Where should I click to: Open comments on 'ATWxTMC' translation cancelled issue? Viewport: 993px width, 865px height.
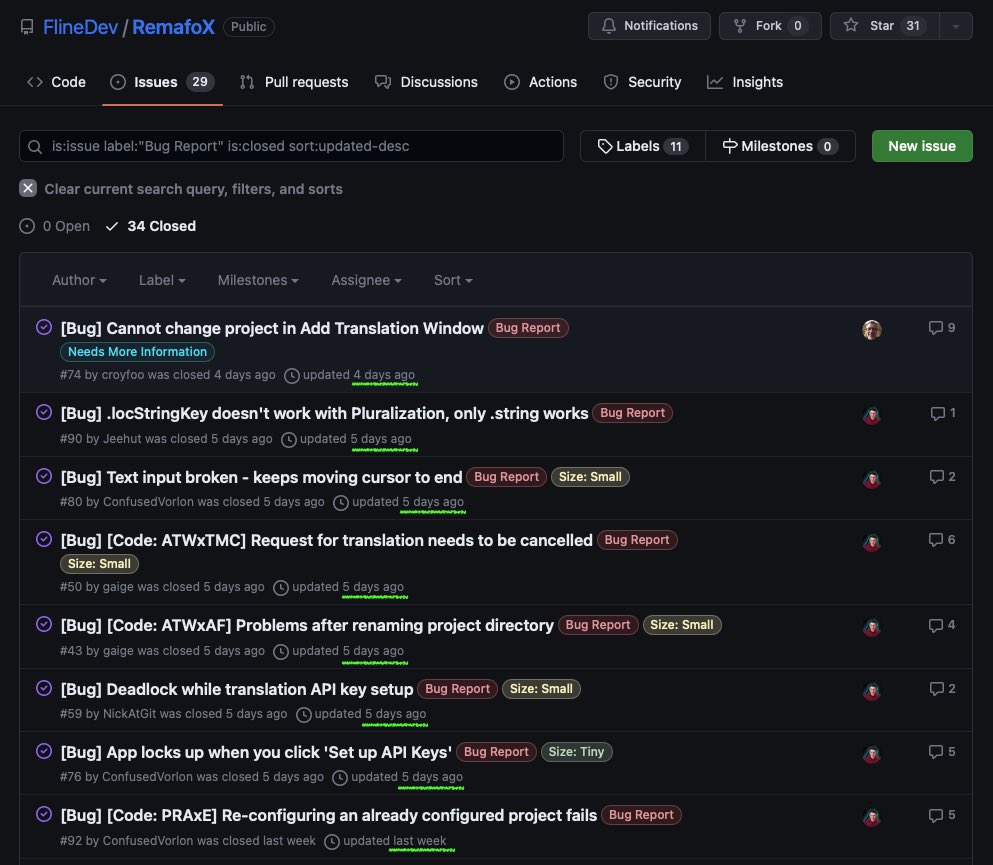point(942,540)
